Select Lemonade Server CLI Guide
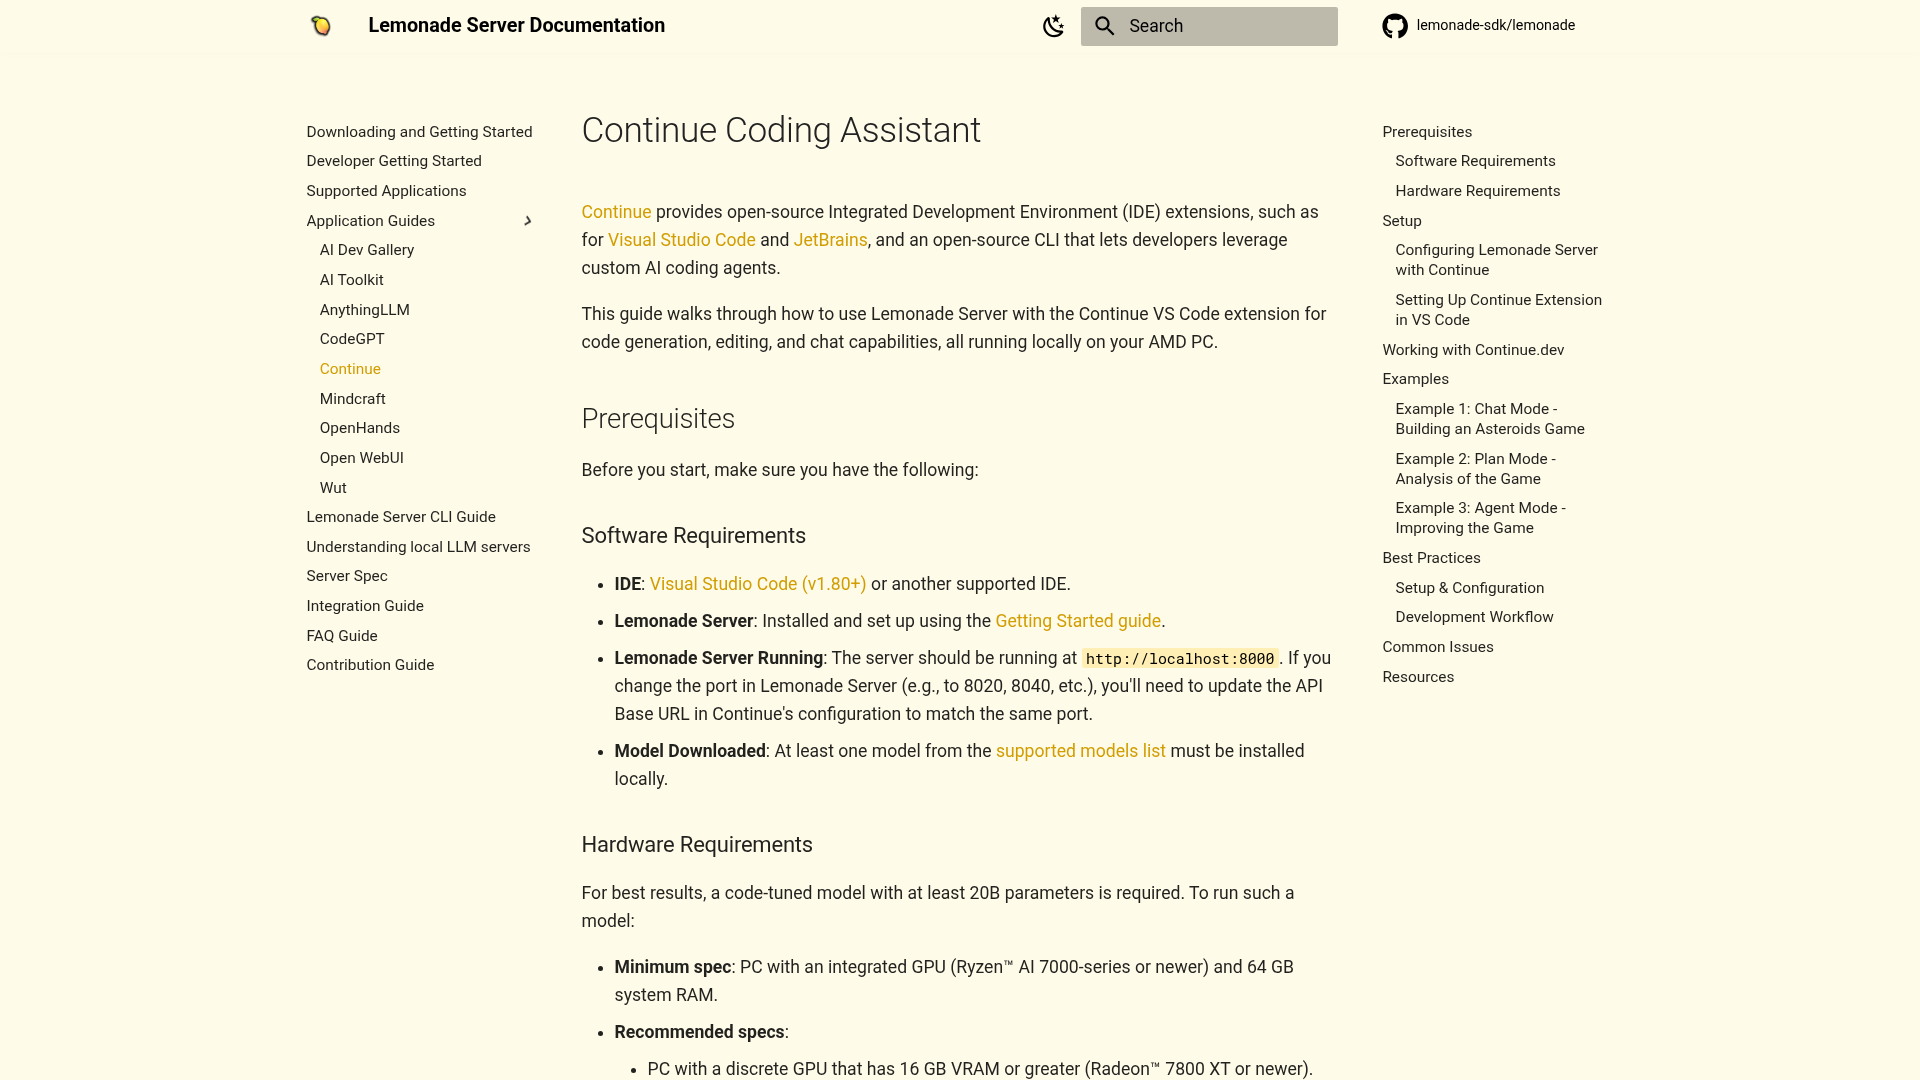The image size is (1920, 1080). click(400, 517)
